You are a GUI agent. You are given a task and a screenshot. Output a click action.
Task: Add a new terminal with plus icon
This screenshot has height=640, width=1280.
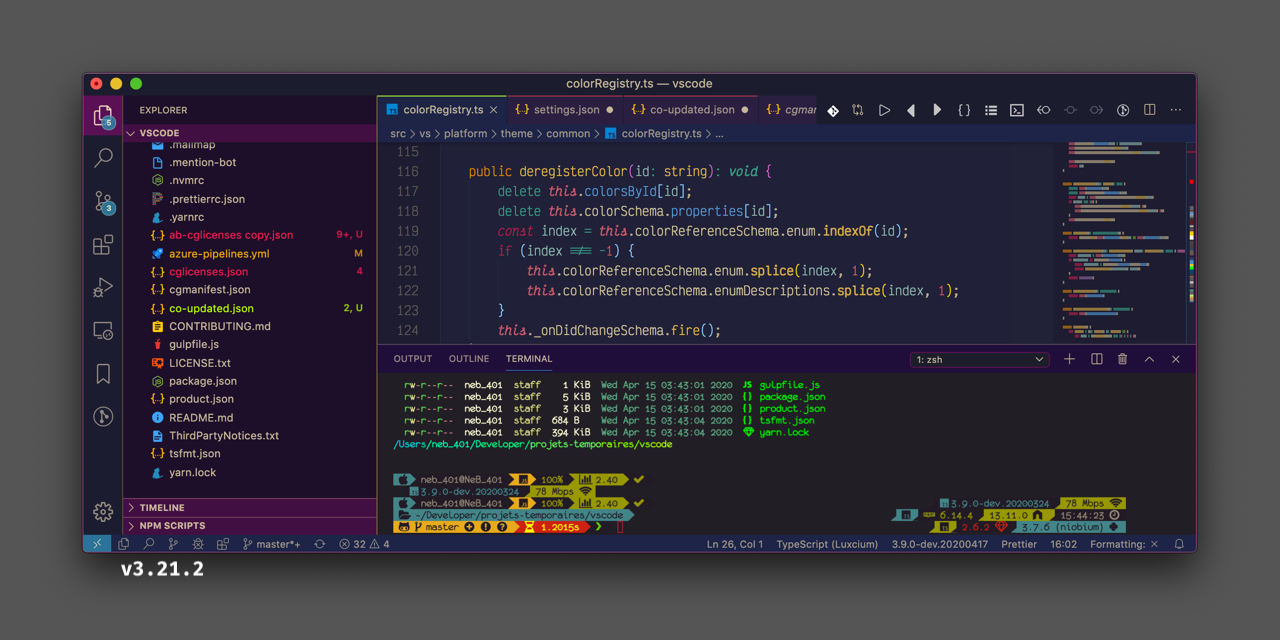[x=1069, y=359]
